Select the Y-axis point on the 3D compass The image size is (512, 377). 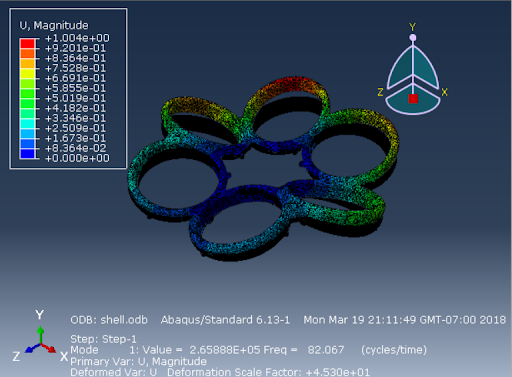point(413,37)
